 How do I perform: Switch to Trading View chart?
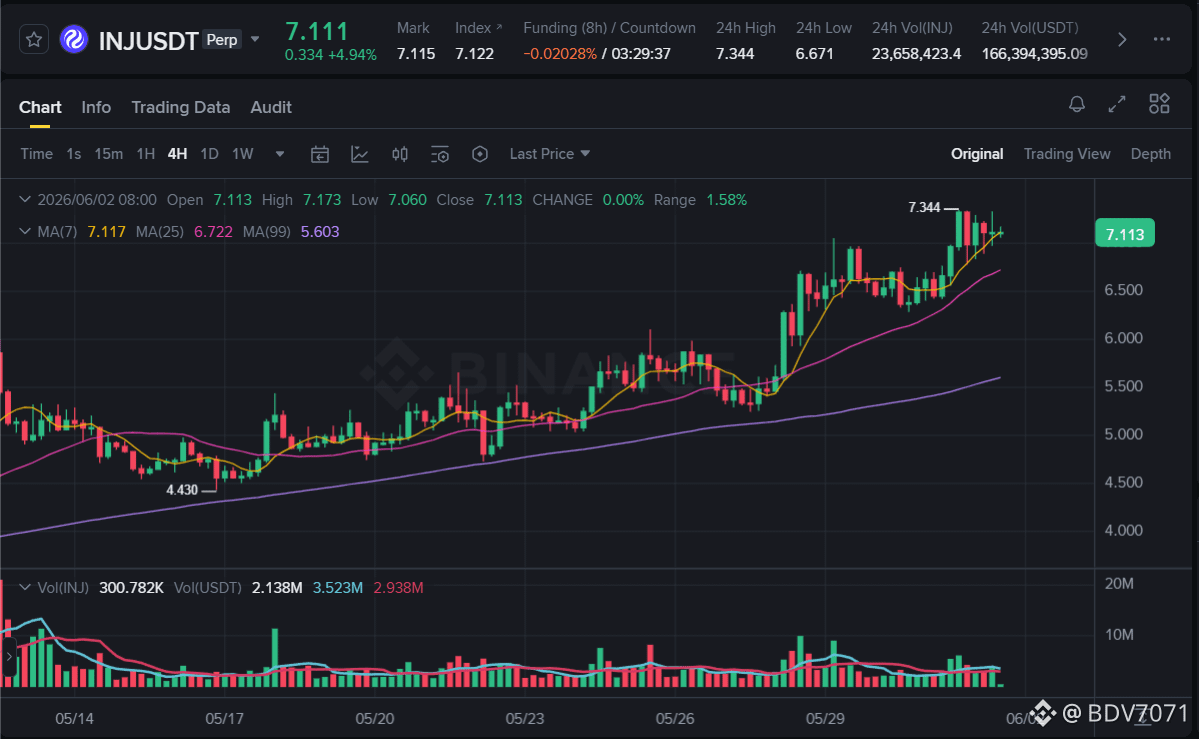(1067, 154)
